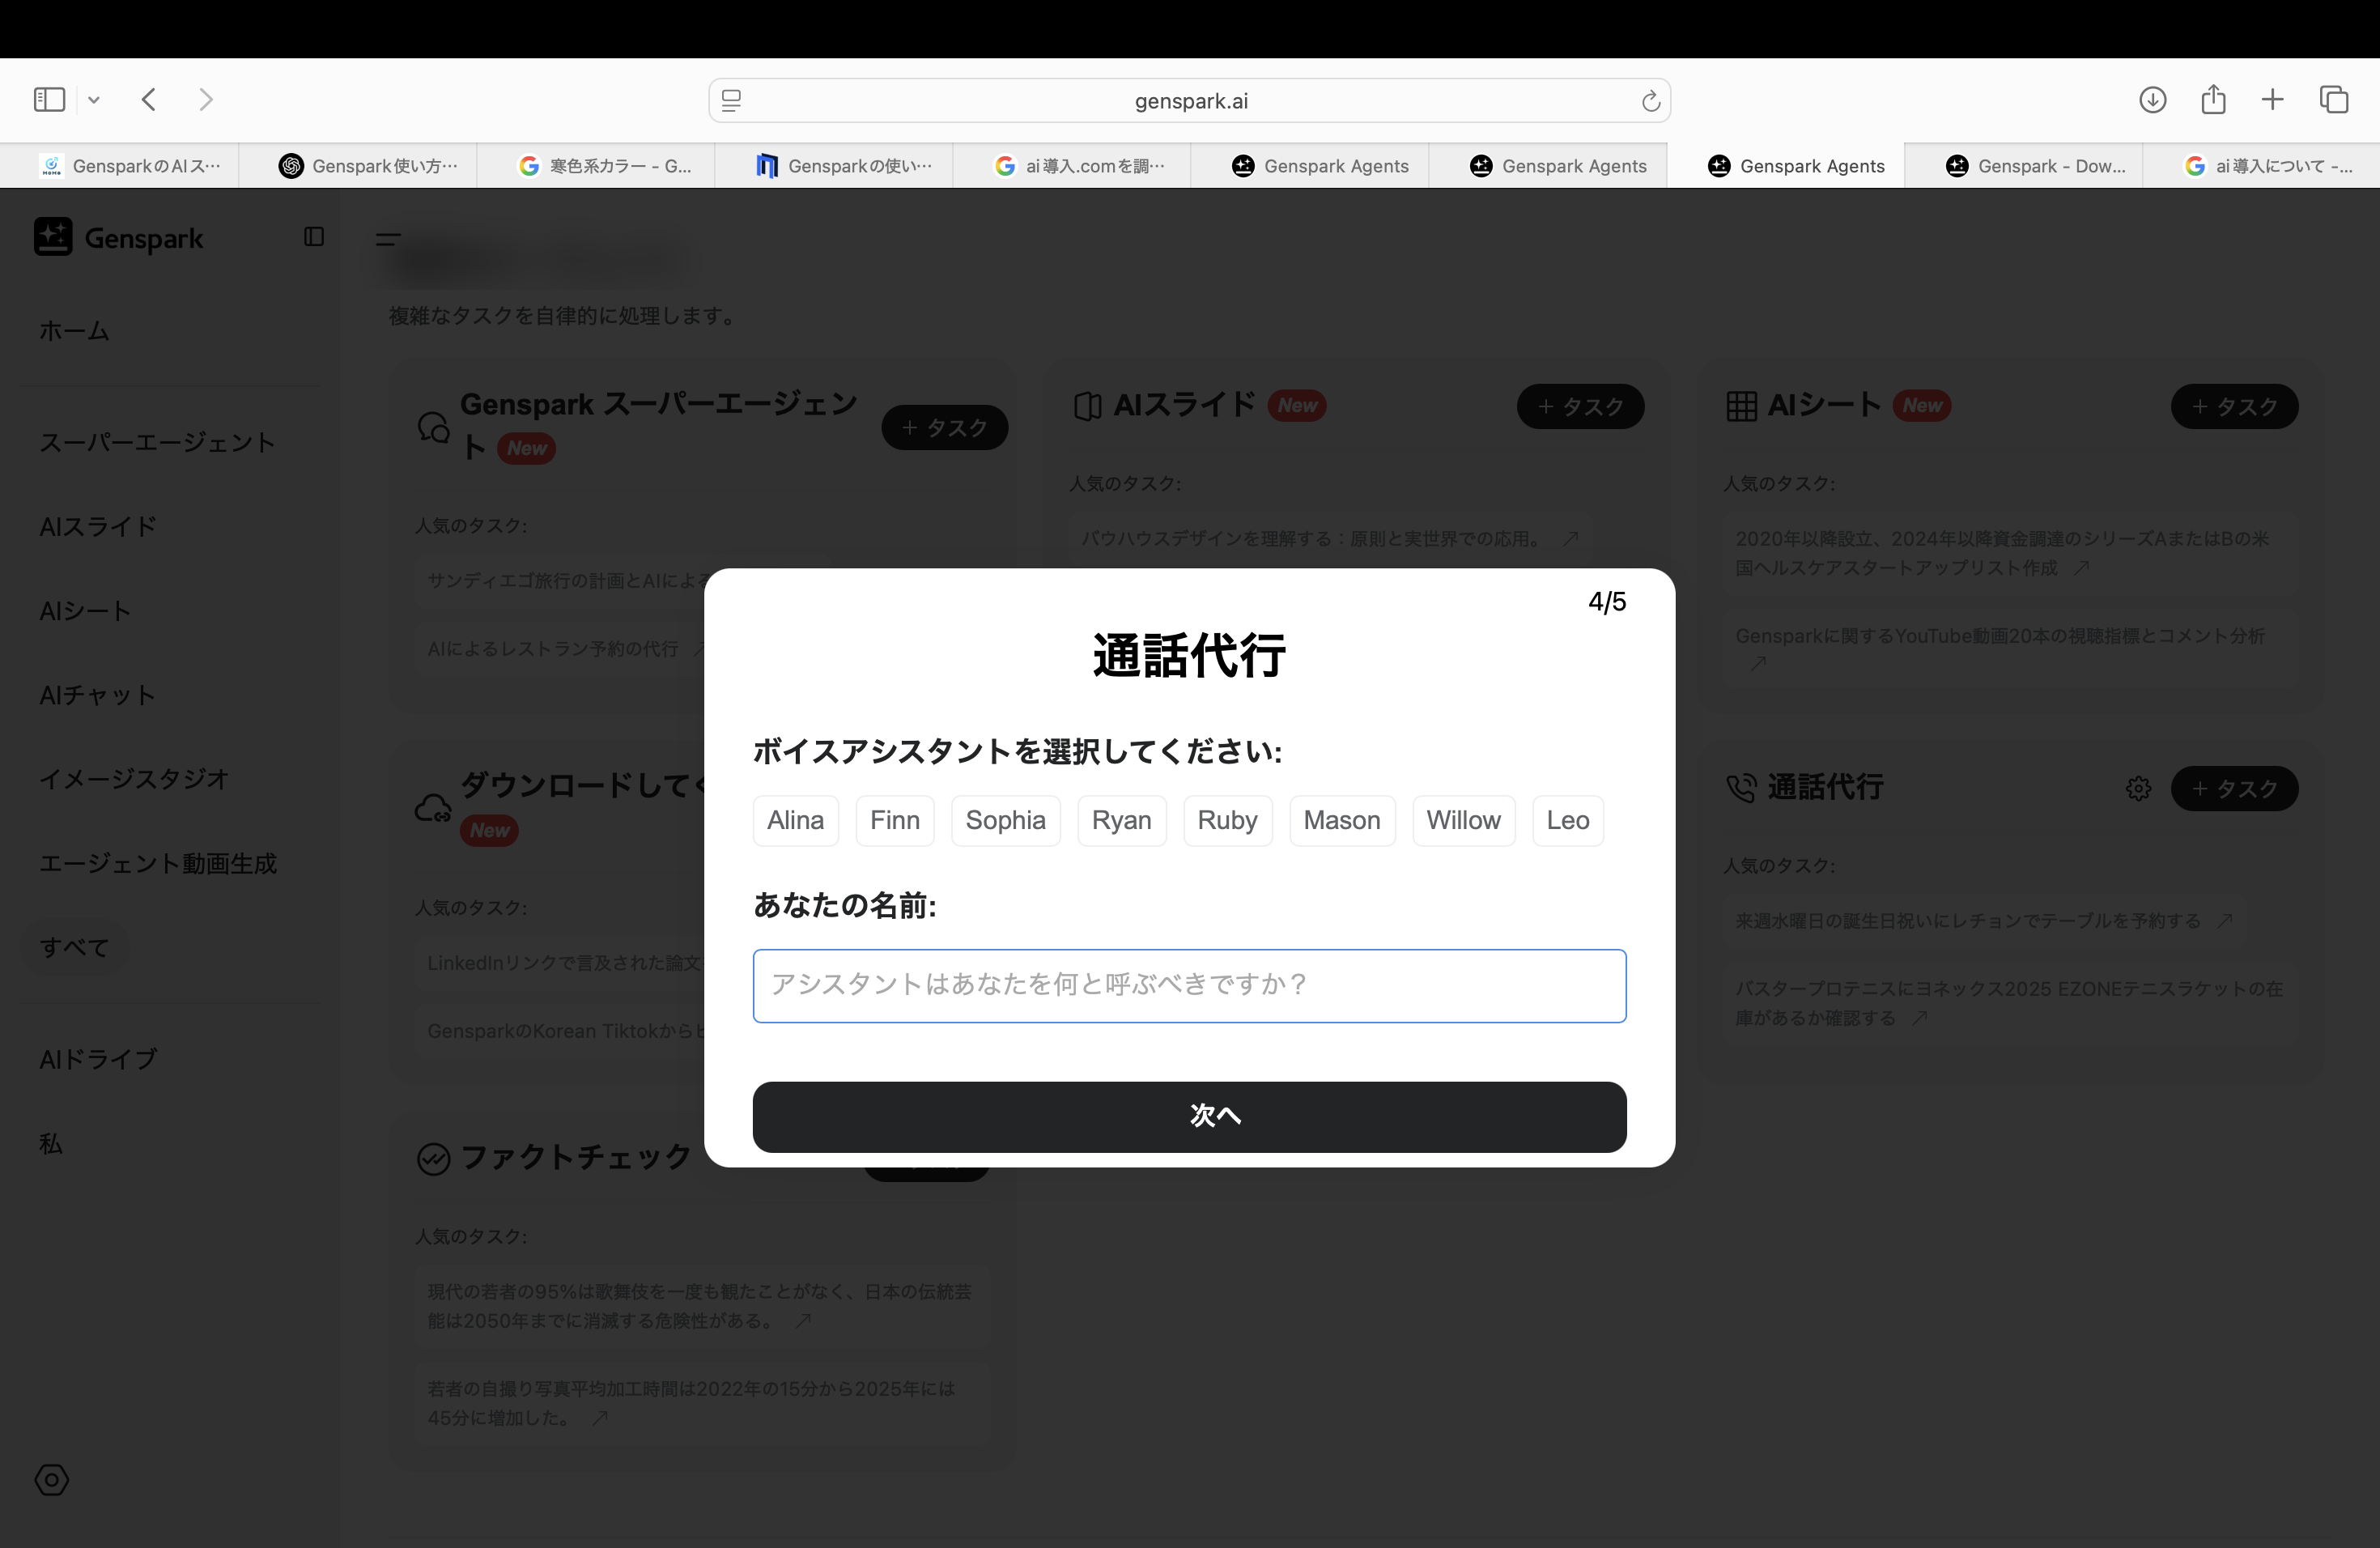Click the ダウンロード cloud icon
Screen dimensions: 2380x1548
coord(433,809)
